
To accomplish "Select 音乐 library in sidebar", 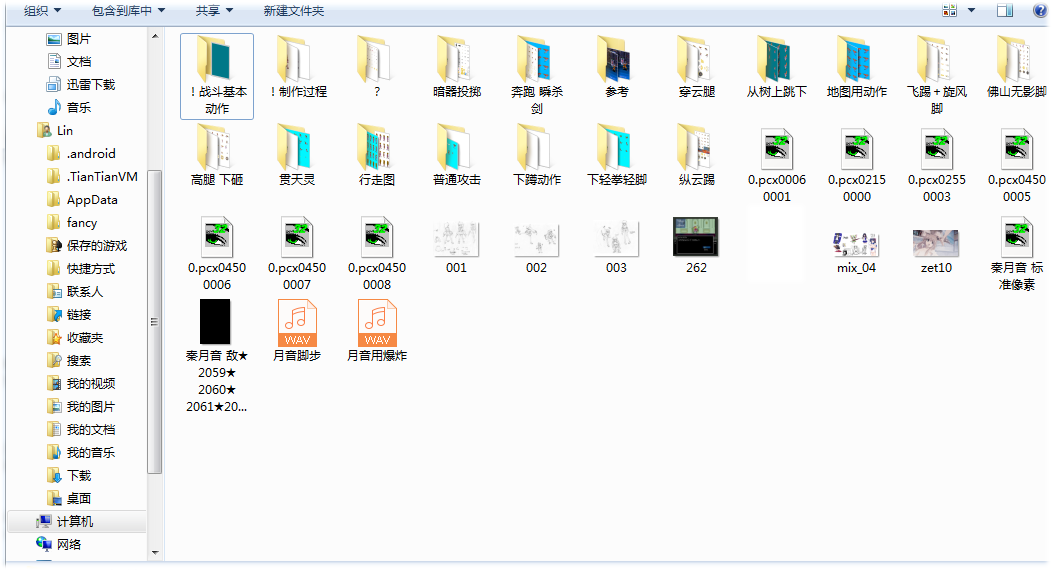I will pyautogui.click(x=69, y=107).
